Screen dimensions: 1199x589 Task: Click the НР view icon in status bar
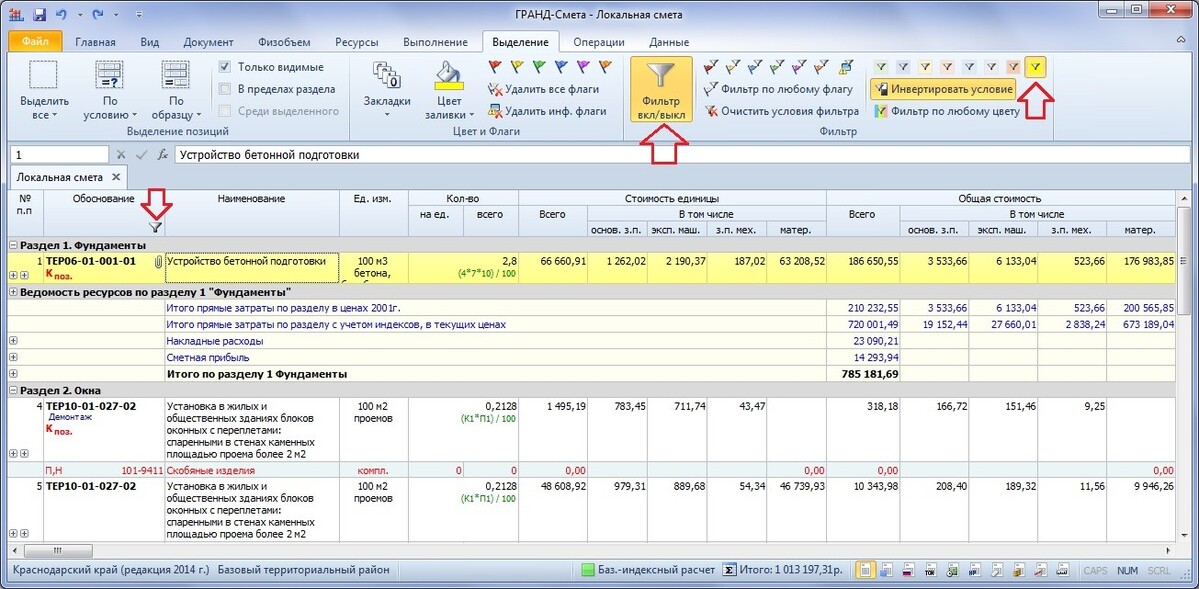(975, 570)
